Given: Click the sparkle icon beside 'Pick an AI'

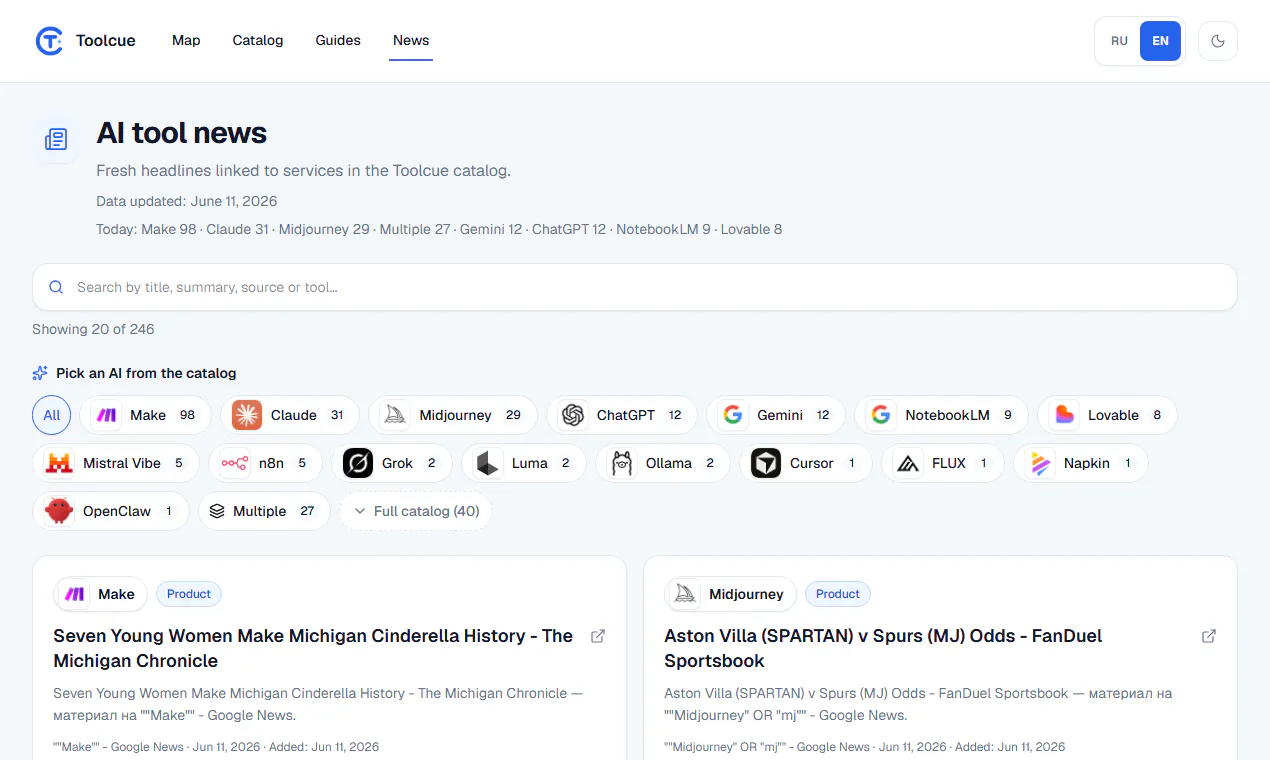Looking at the screenshot, I should click(x=40, y=373).
